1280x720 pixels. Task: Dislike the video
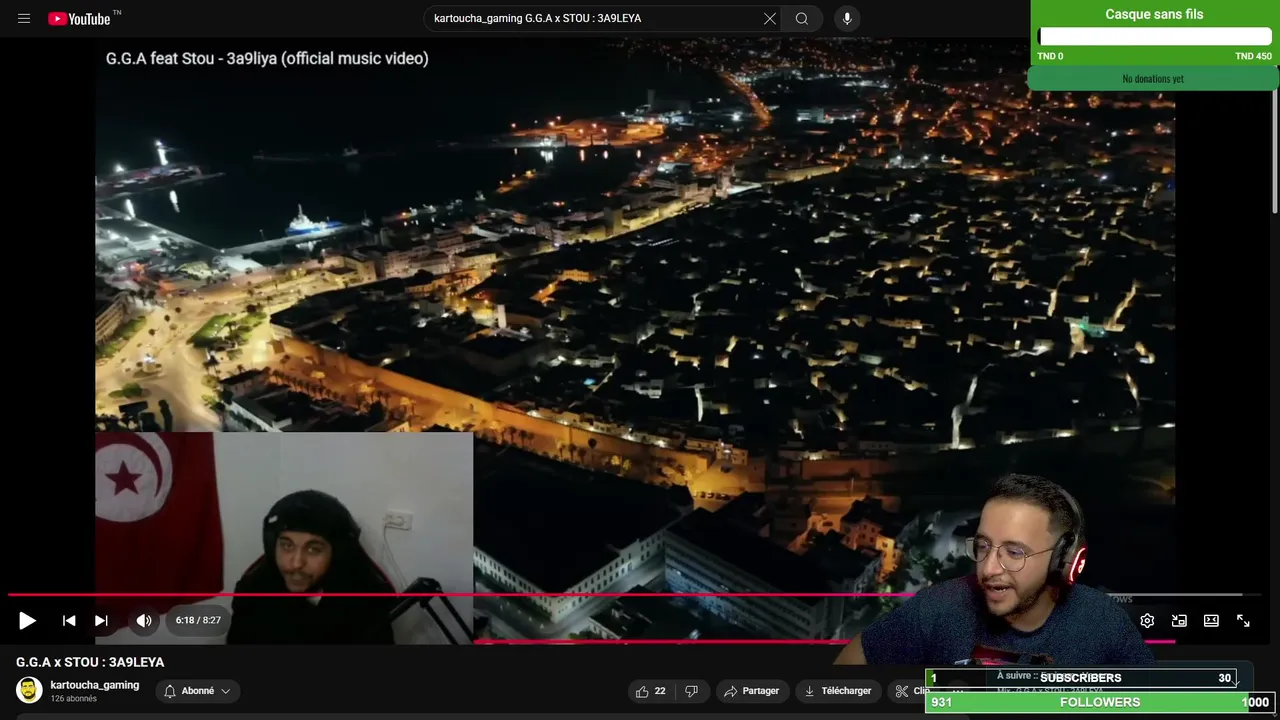(691, 691)
